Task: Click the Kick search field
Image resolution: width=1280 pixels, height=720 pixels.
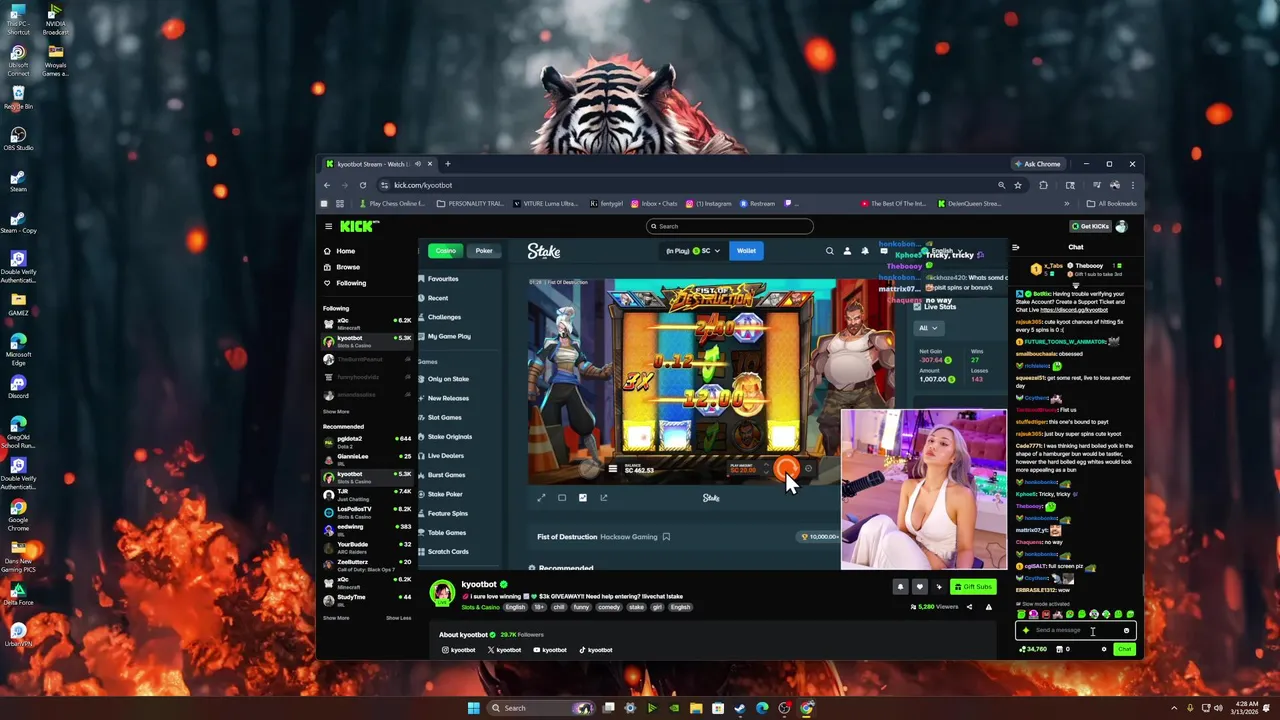Action: click(729, 226)
